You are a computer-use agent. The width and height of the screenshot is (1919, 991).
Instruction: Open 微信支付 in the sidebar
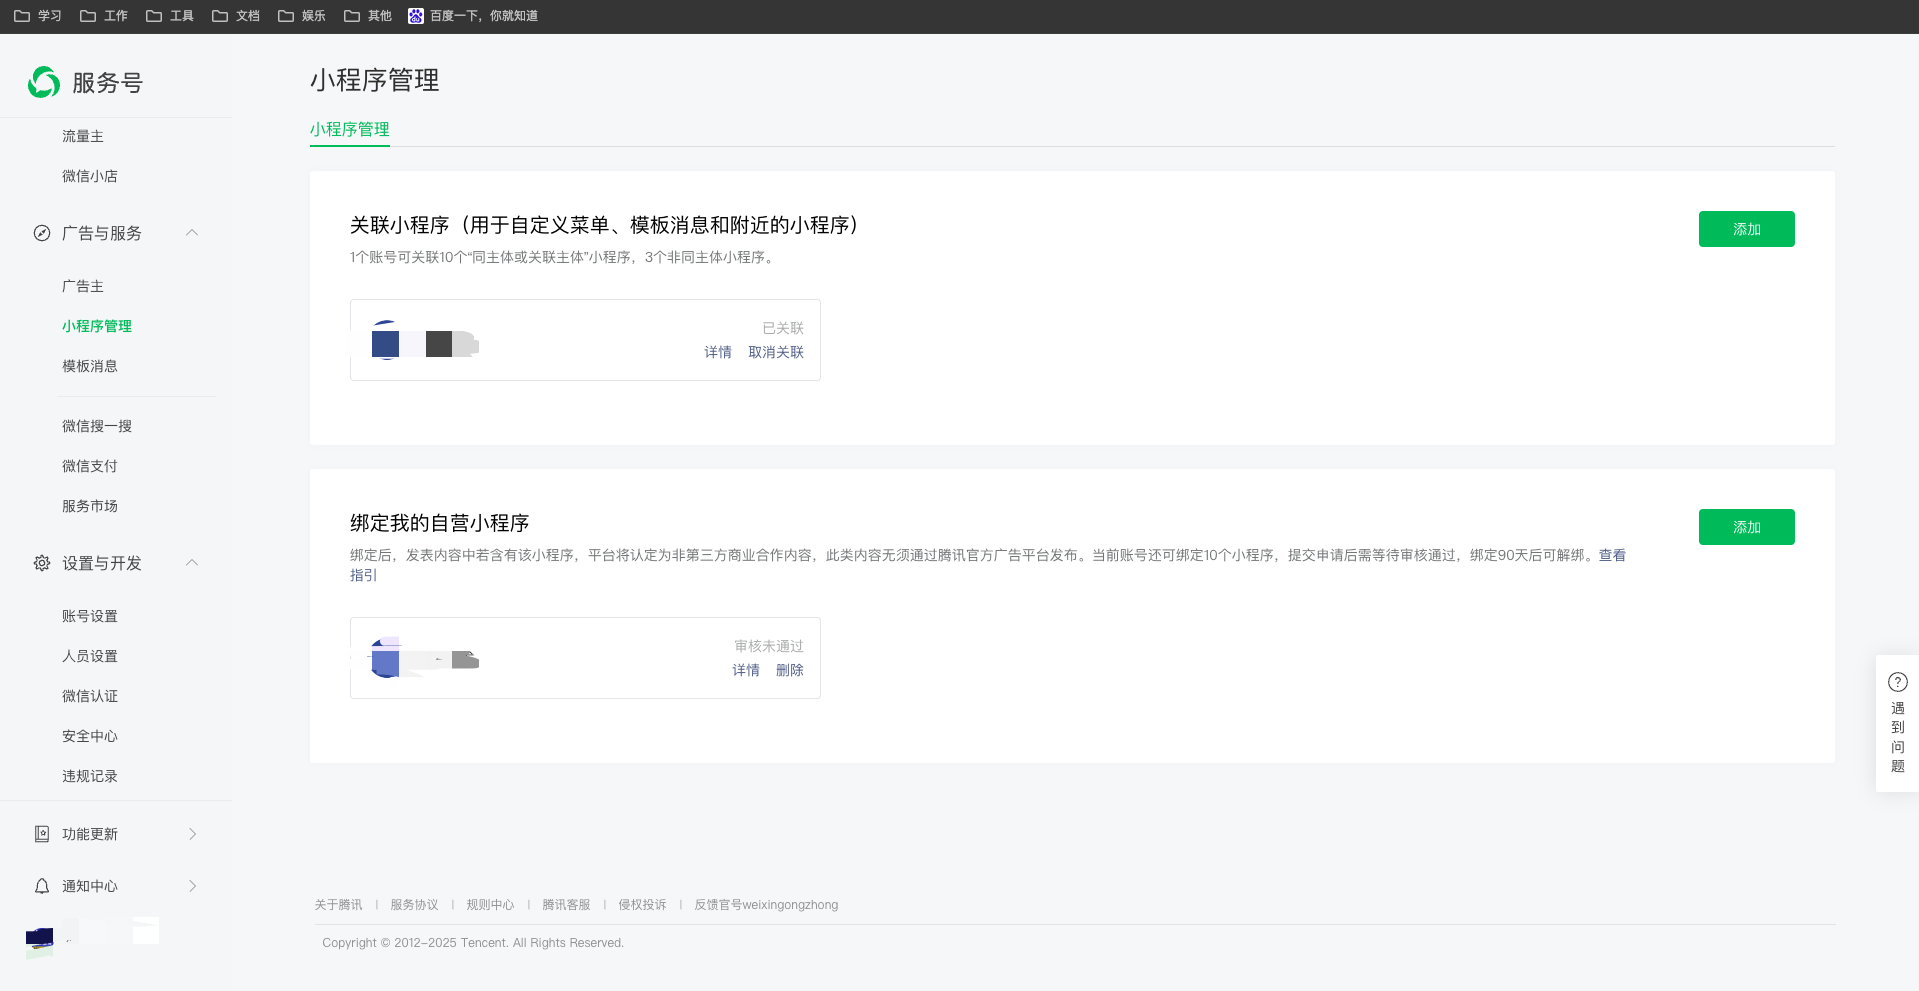[90, 466]
